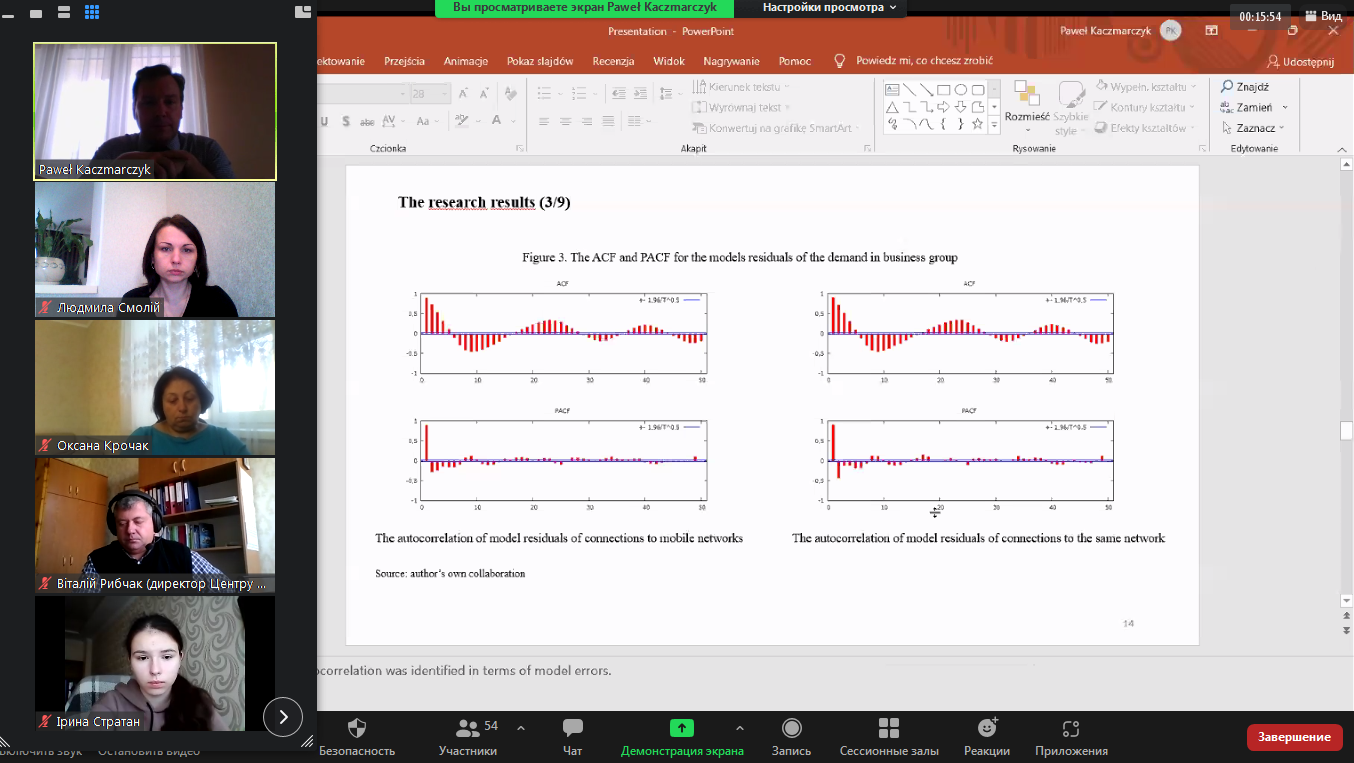Select Віталій Рибчак's video thumbnail
The image size is (1354, 763).
click(x=155, y=525)
